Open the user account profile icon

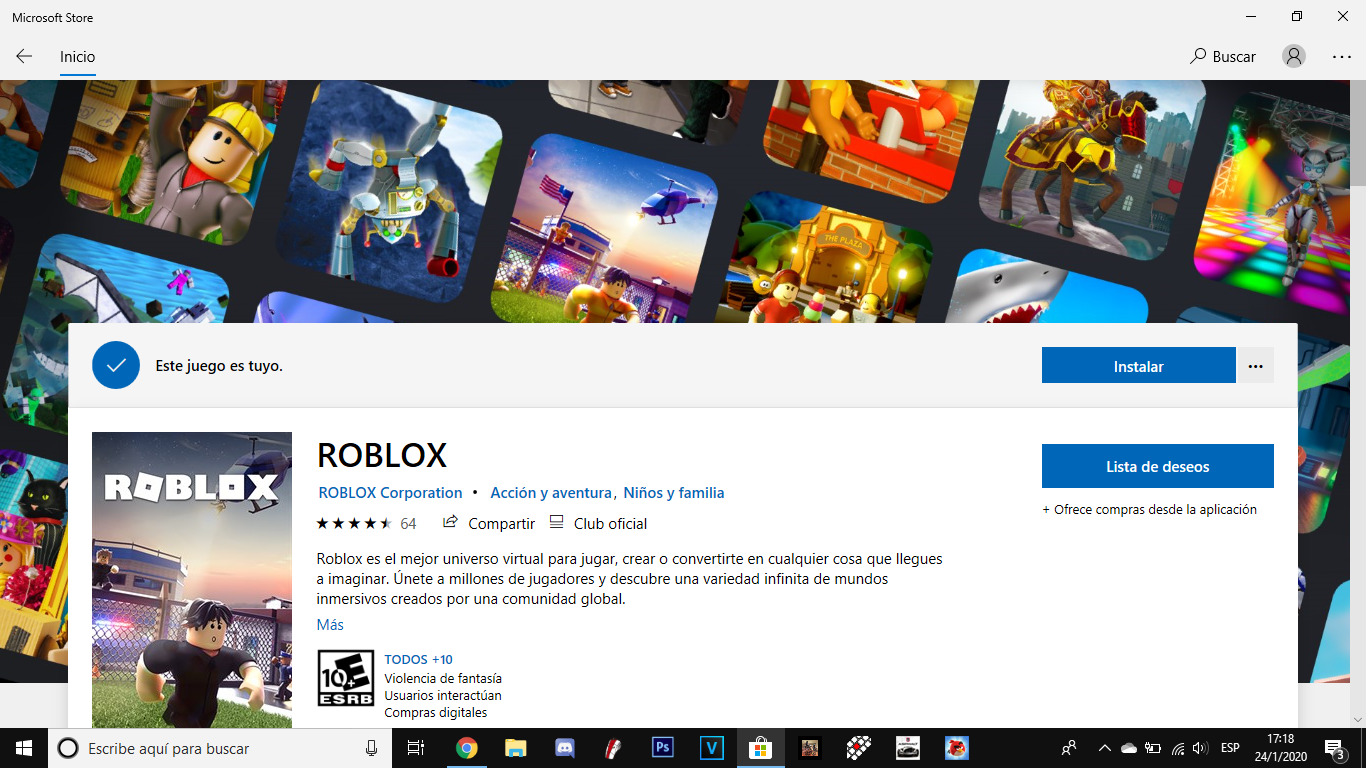1294,57
